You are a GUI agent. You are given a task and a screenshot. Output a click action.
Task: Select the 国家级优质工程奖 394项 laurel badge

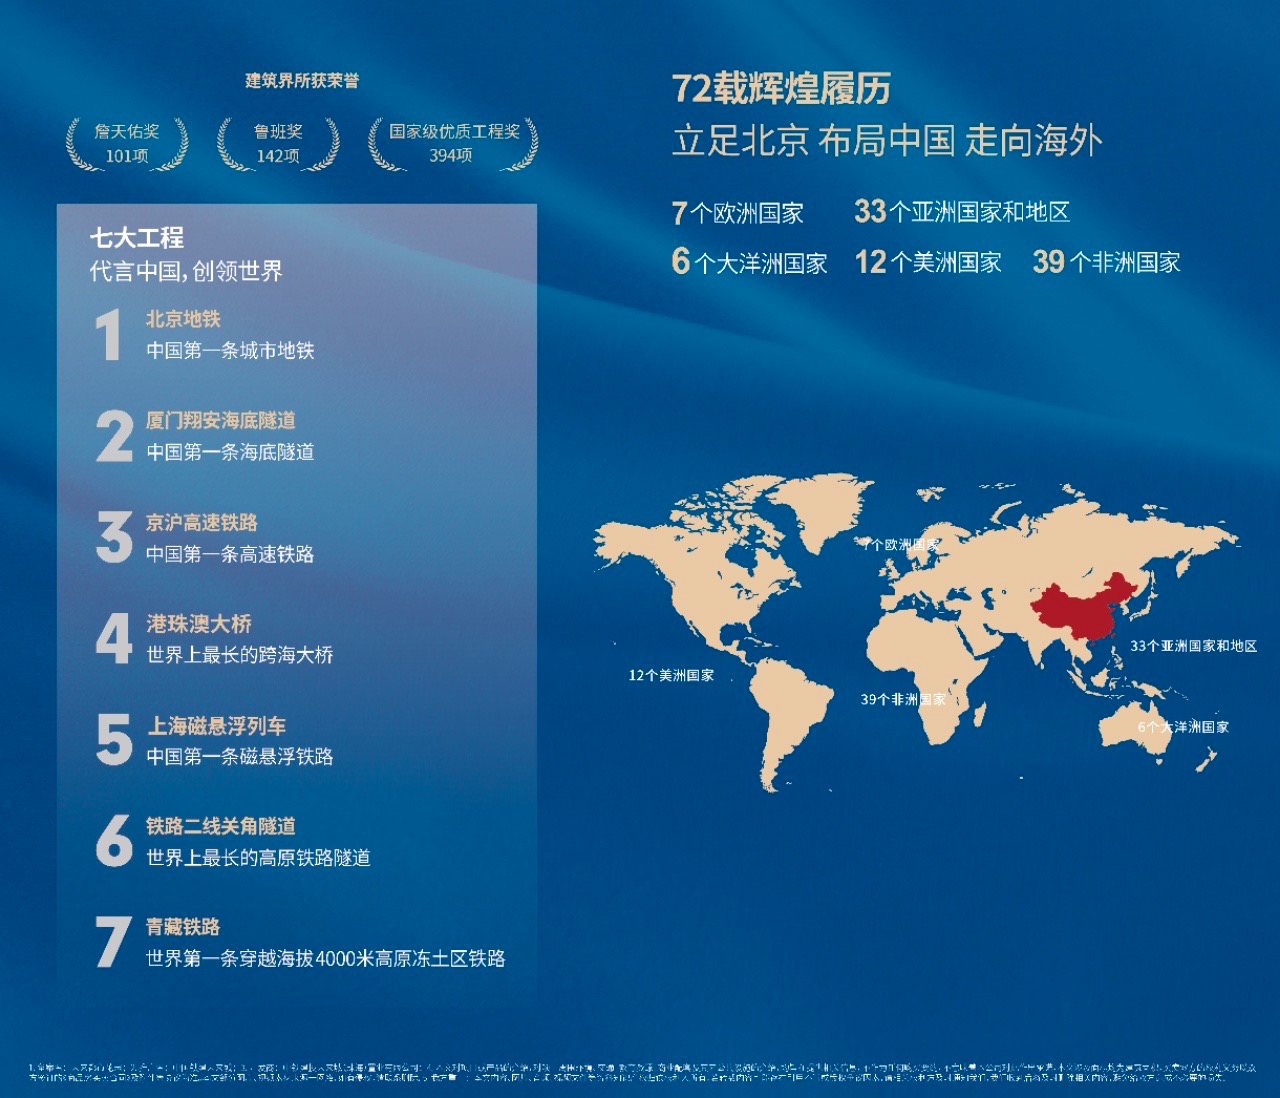coord(453,144)
